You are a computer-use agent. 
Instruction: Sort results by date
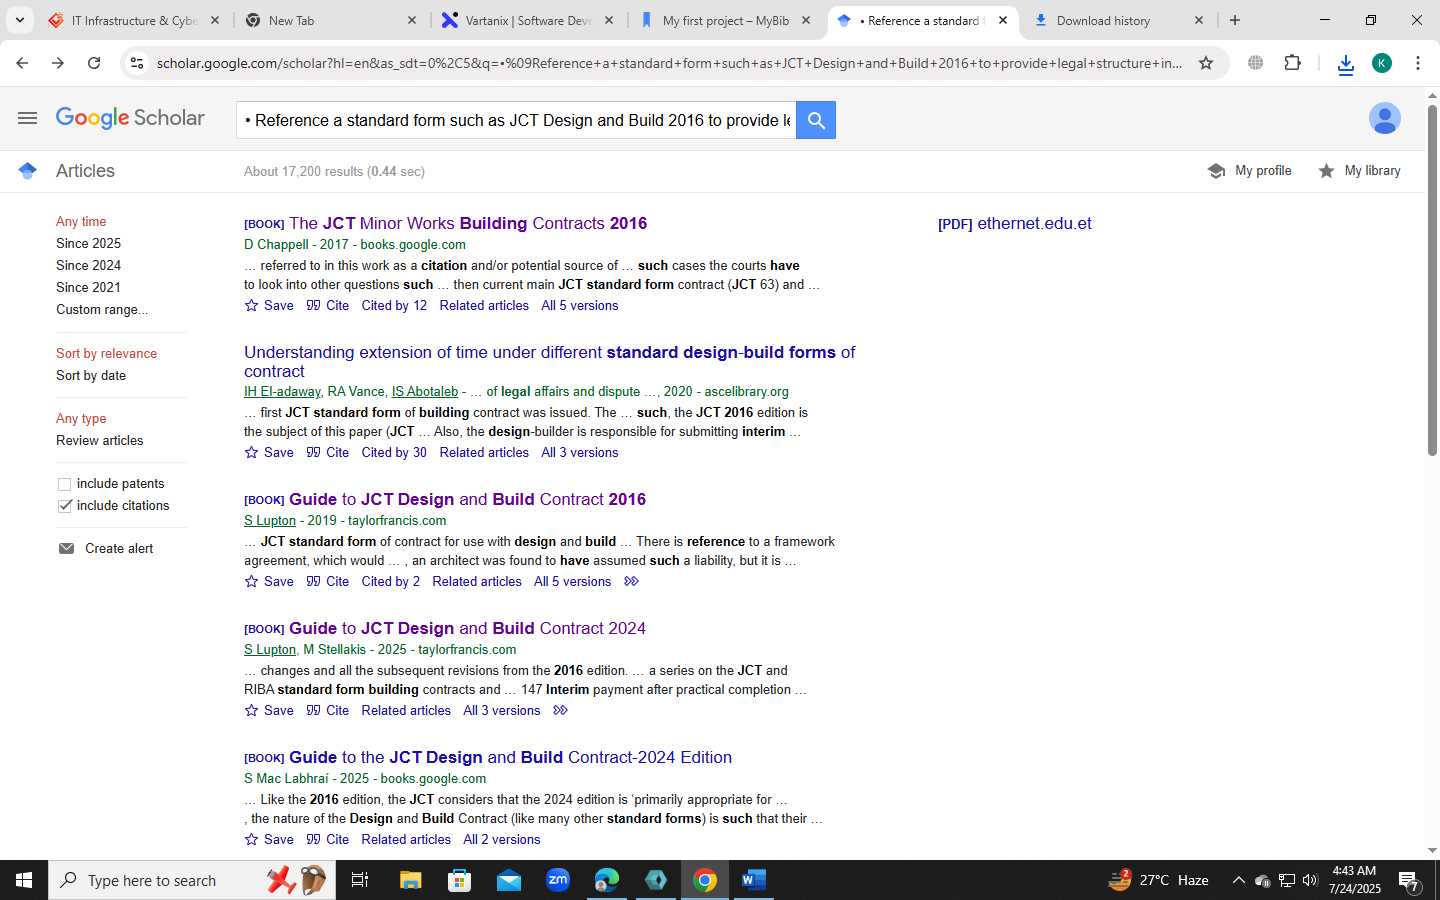(x=91, y=375)
